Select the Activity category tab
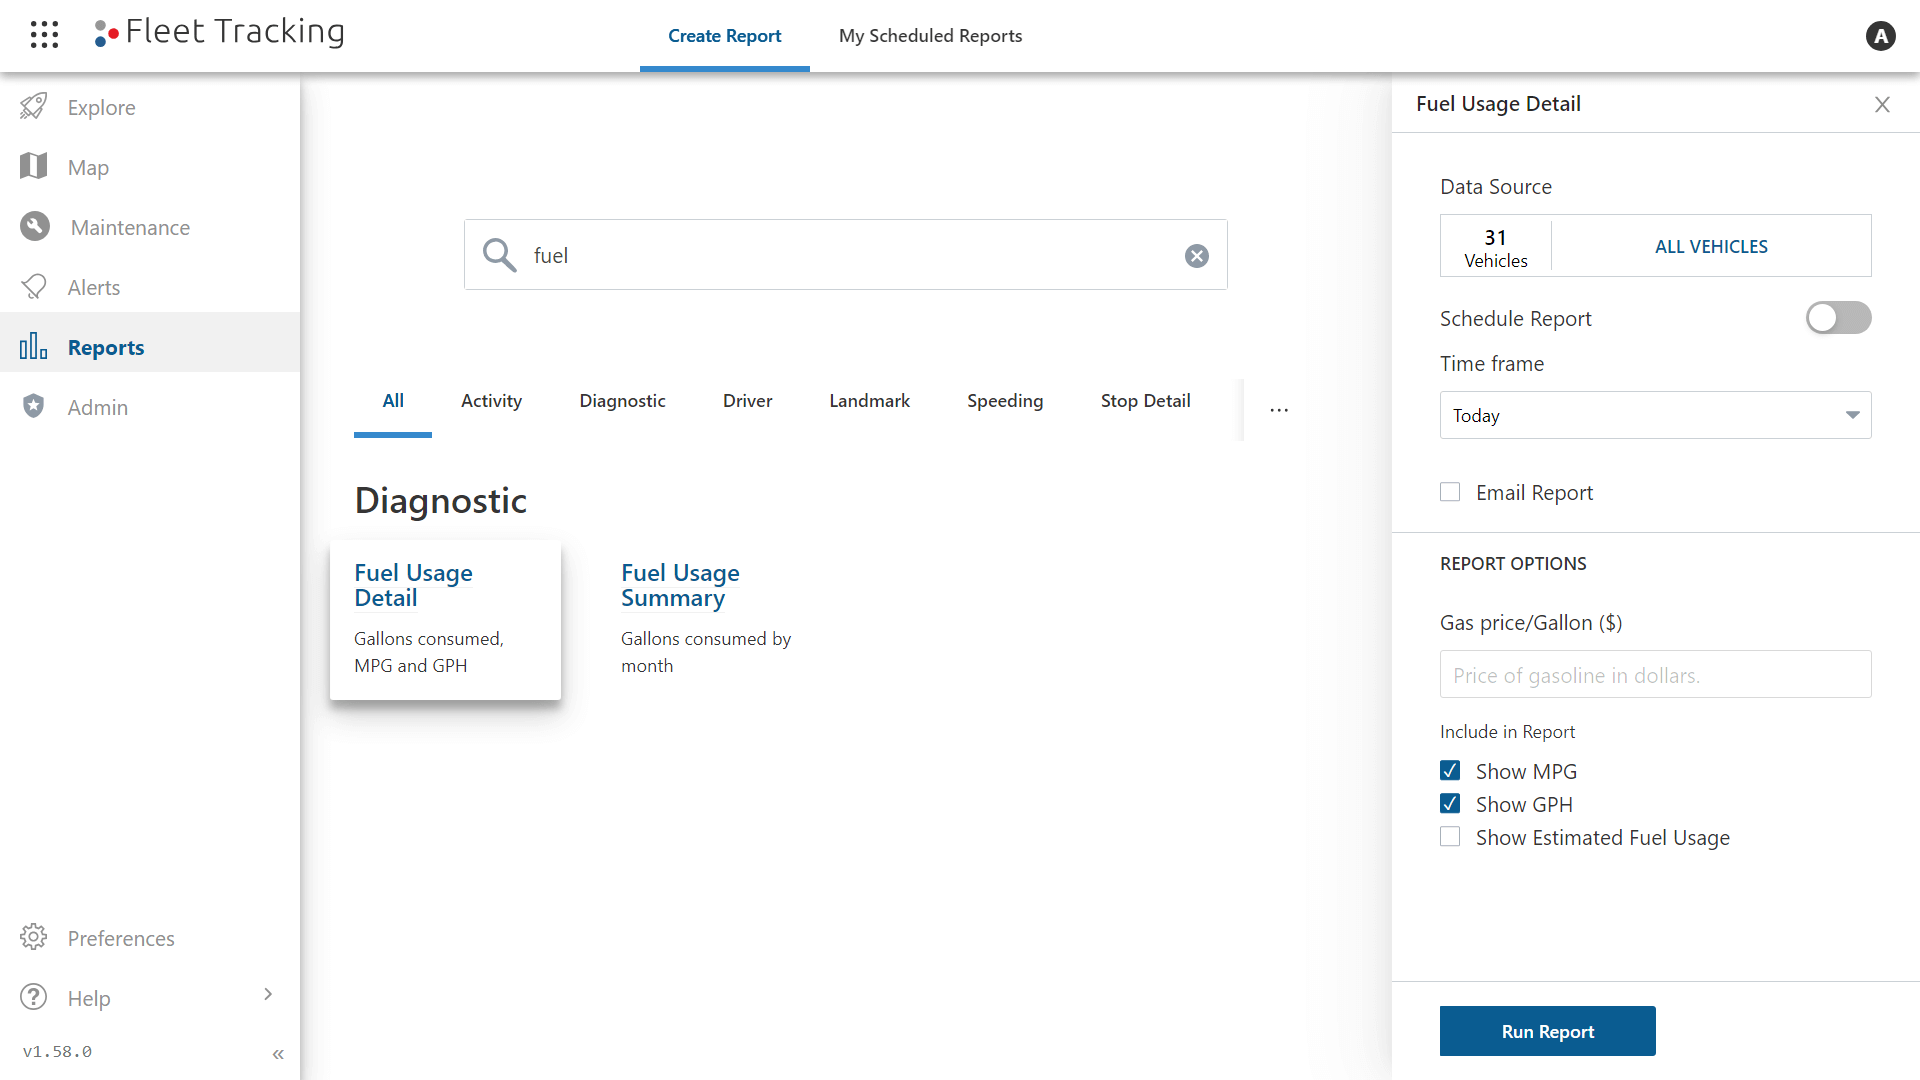The image size is (1920, 1080). (491, 401)
